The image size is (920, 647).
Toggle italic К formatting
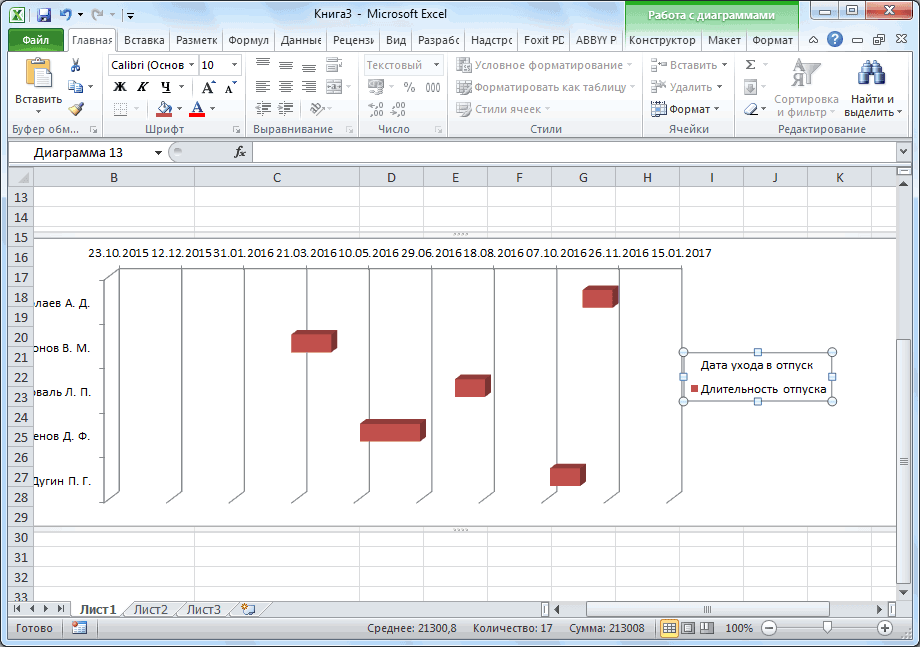(x=142, y=87)
